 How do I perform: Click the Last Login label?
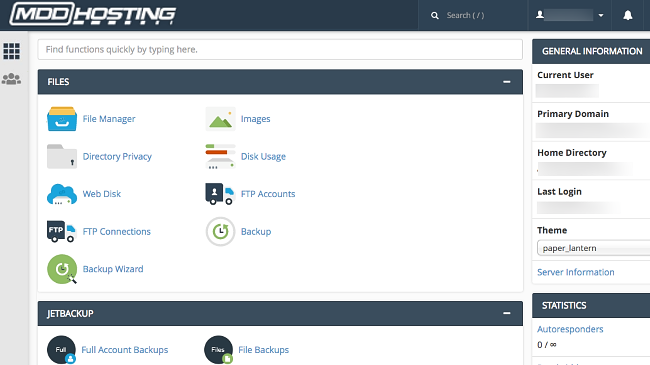[560, 192]
